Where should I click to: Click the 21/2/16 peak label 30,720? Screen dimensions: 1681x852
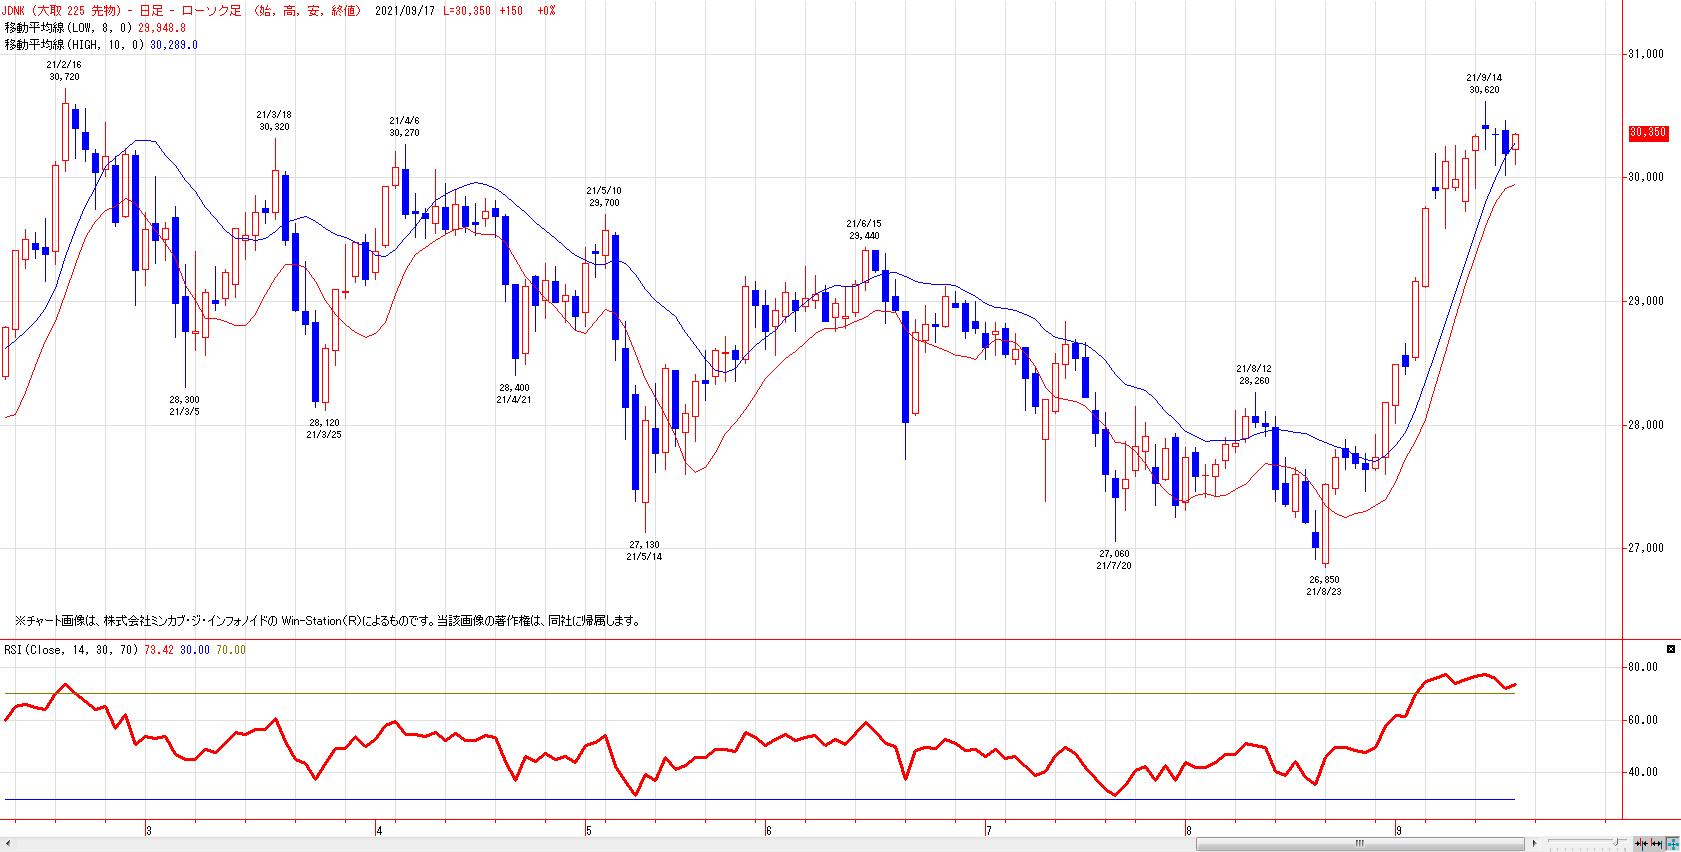[x=64, y=76]
